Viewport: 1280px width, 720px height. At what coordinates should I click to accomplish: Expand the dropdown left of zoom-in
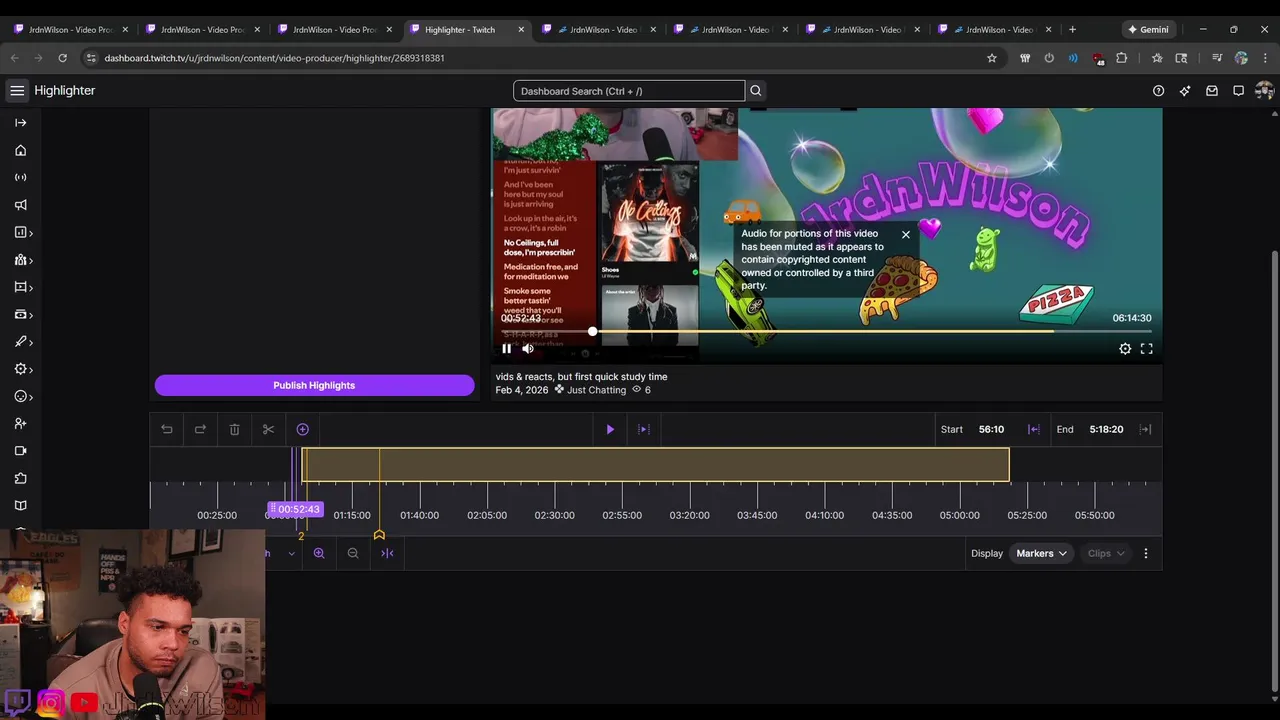(291, 553)
